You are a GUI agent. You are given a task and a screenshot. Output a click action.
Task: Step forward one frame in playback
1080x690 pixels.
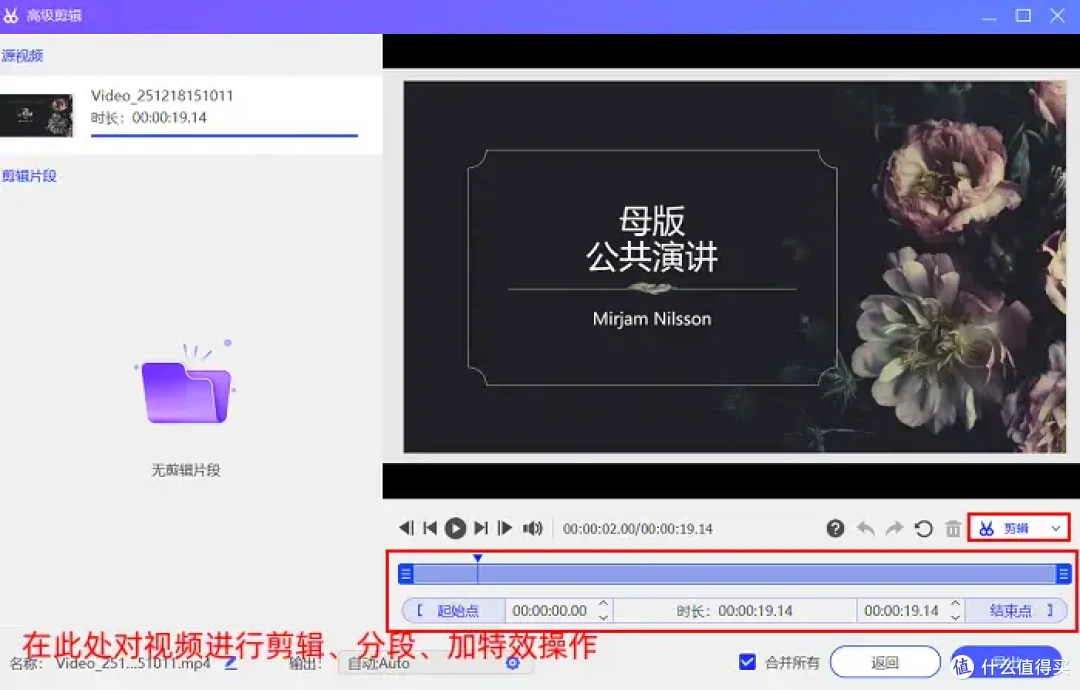tap(505, 528)
